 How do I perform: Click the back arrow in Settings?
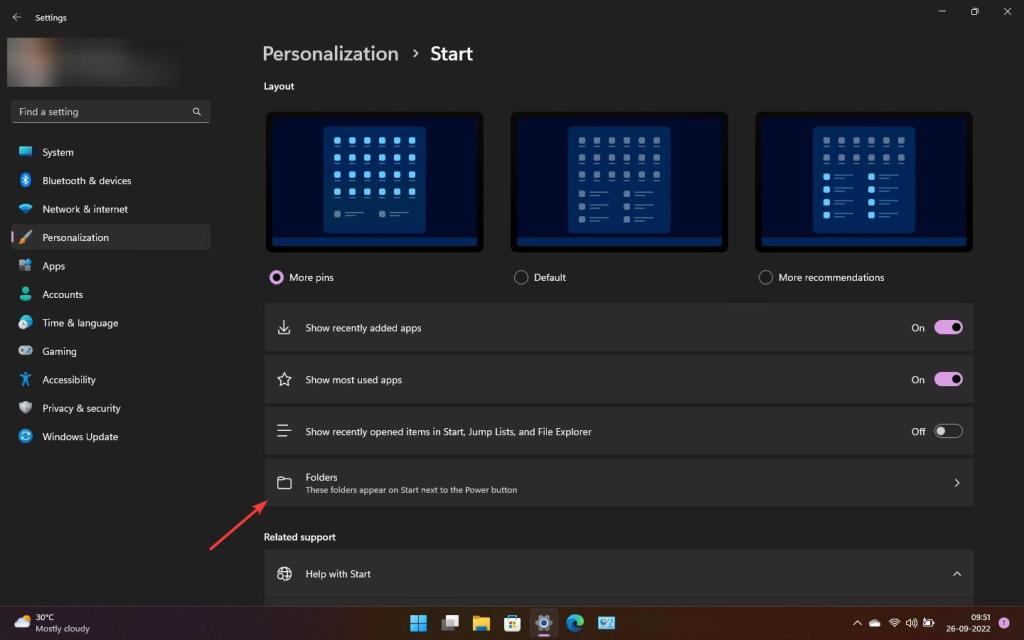point(16,17)
